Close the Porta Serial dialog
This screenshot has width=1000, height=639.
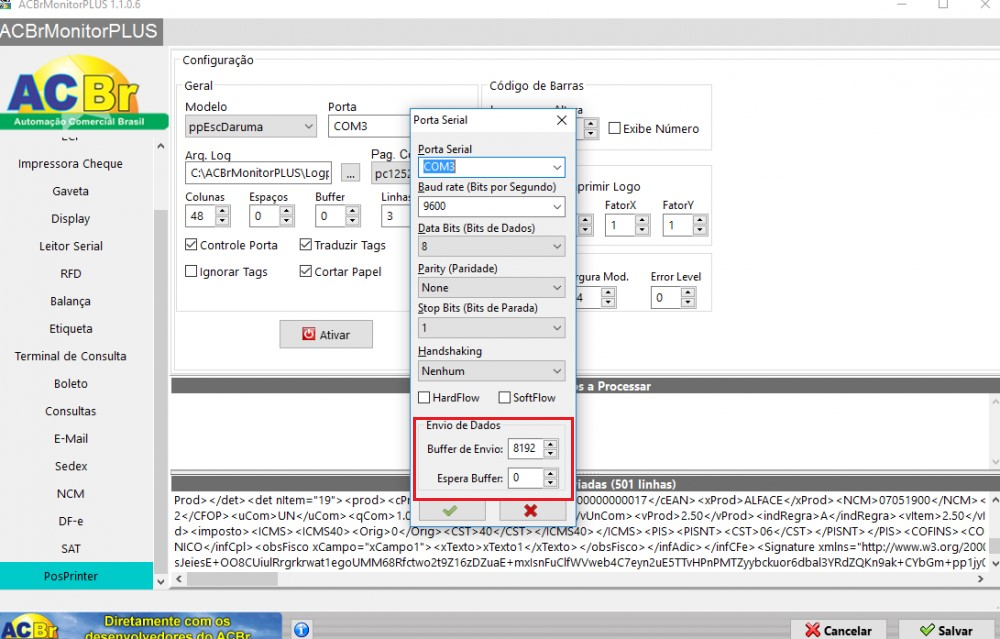coord(561,120)
